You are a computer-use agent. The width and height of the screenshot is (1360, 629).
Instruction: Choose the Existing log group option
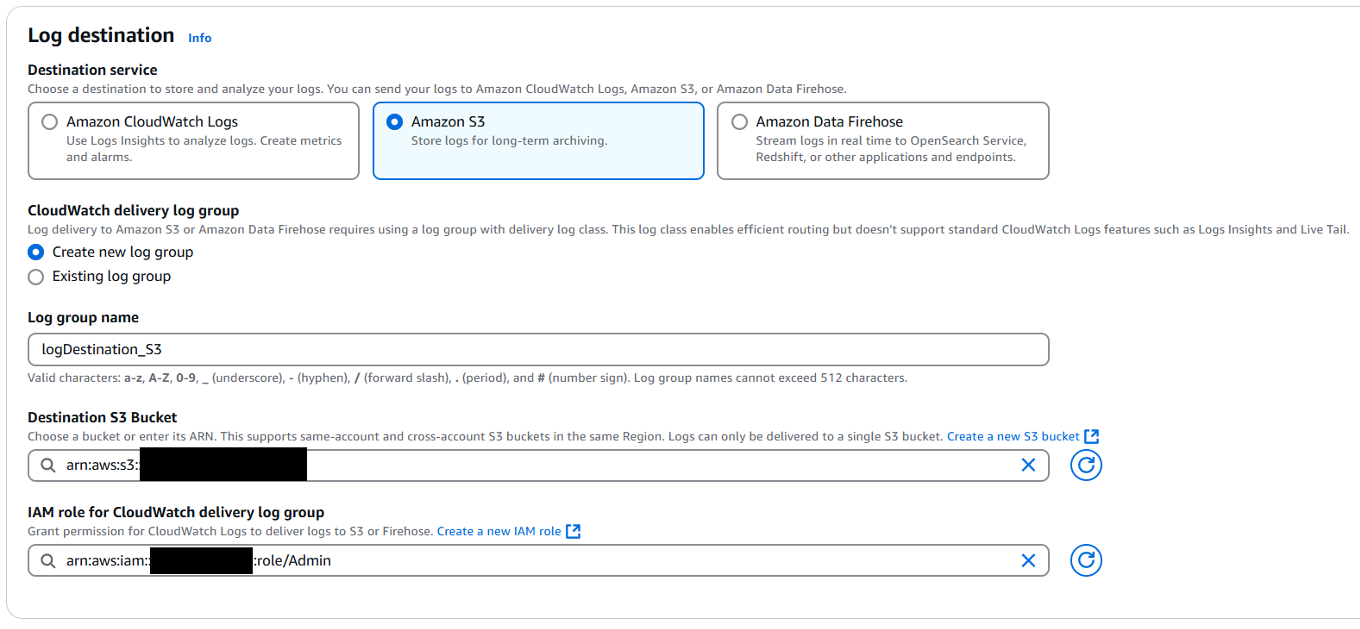click(36, 277)
